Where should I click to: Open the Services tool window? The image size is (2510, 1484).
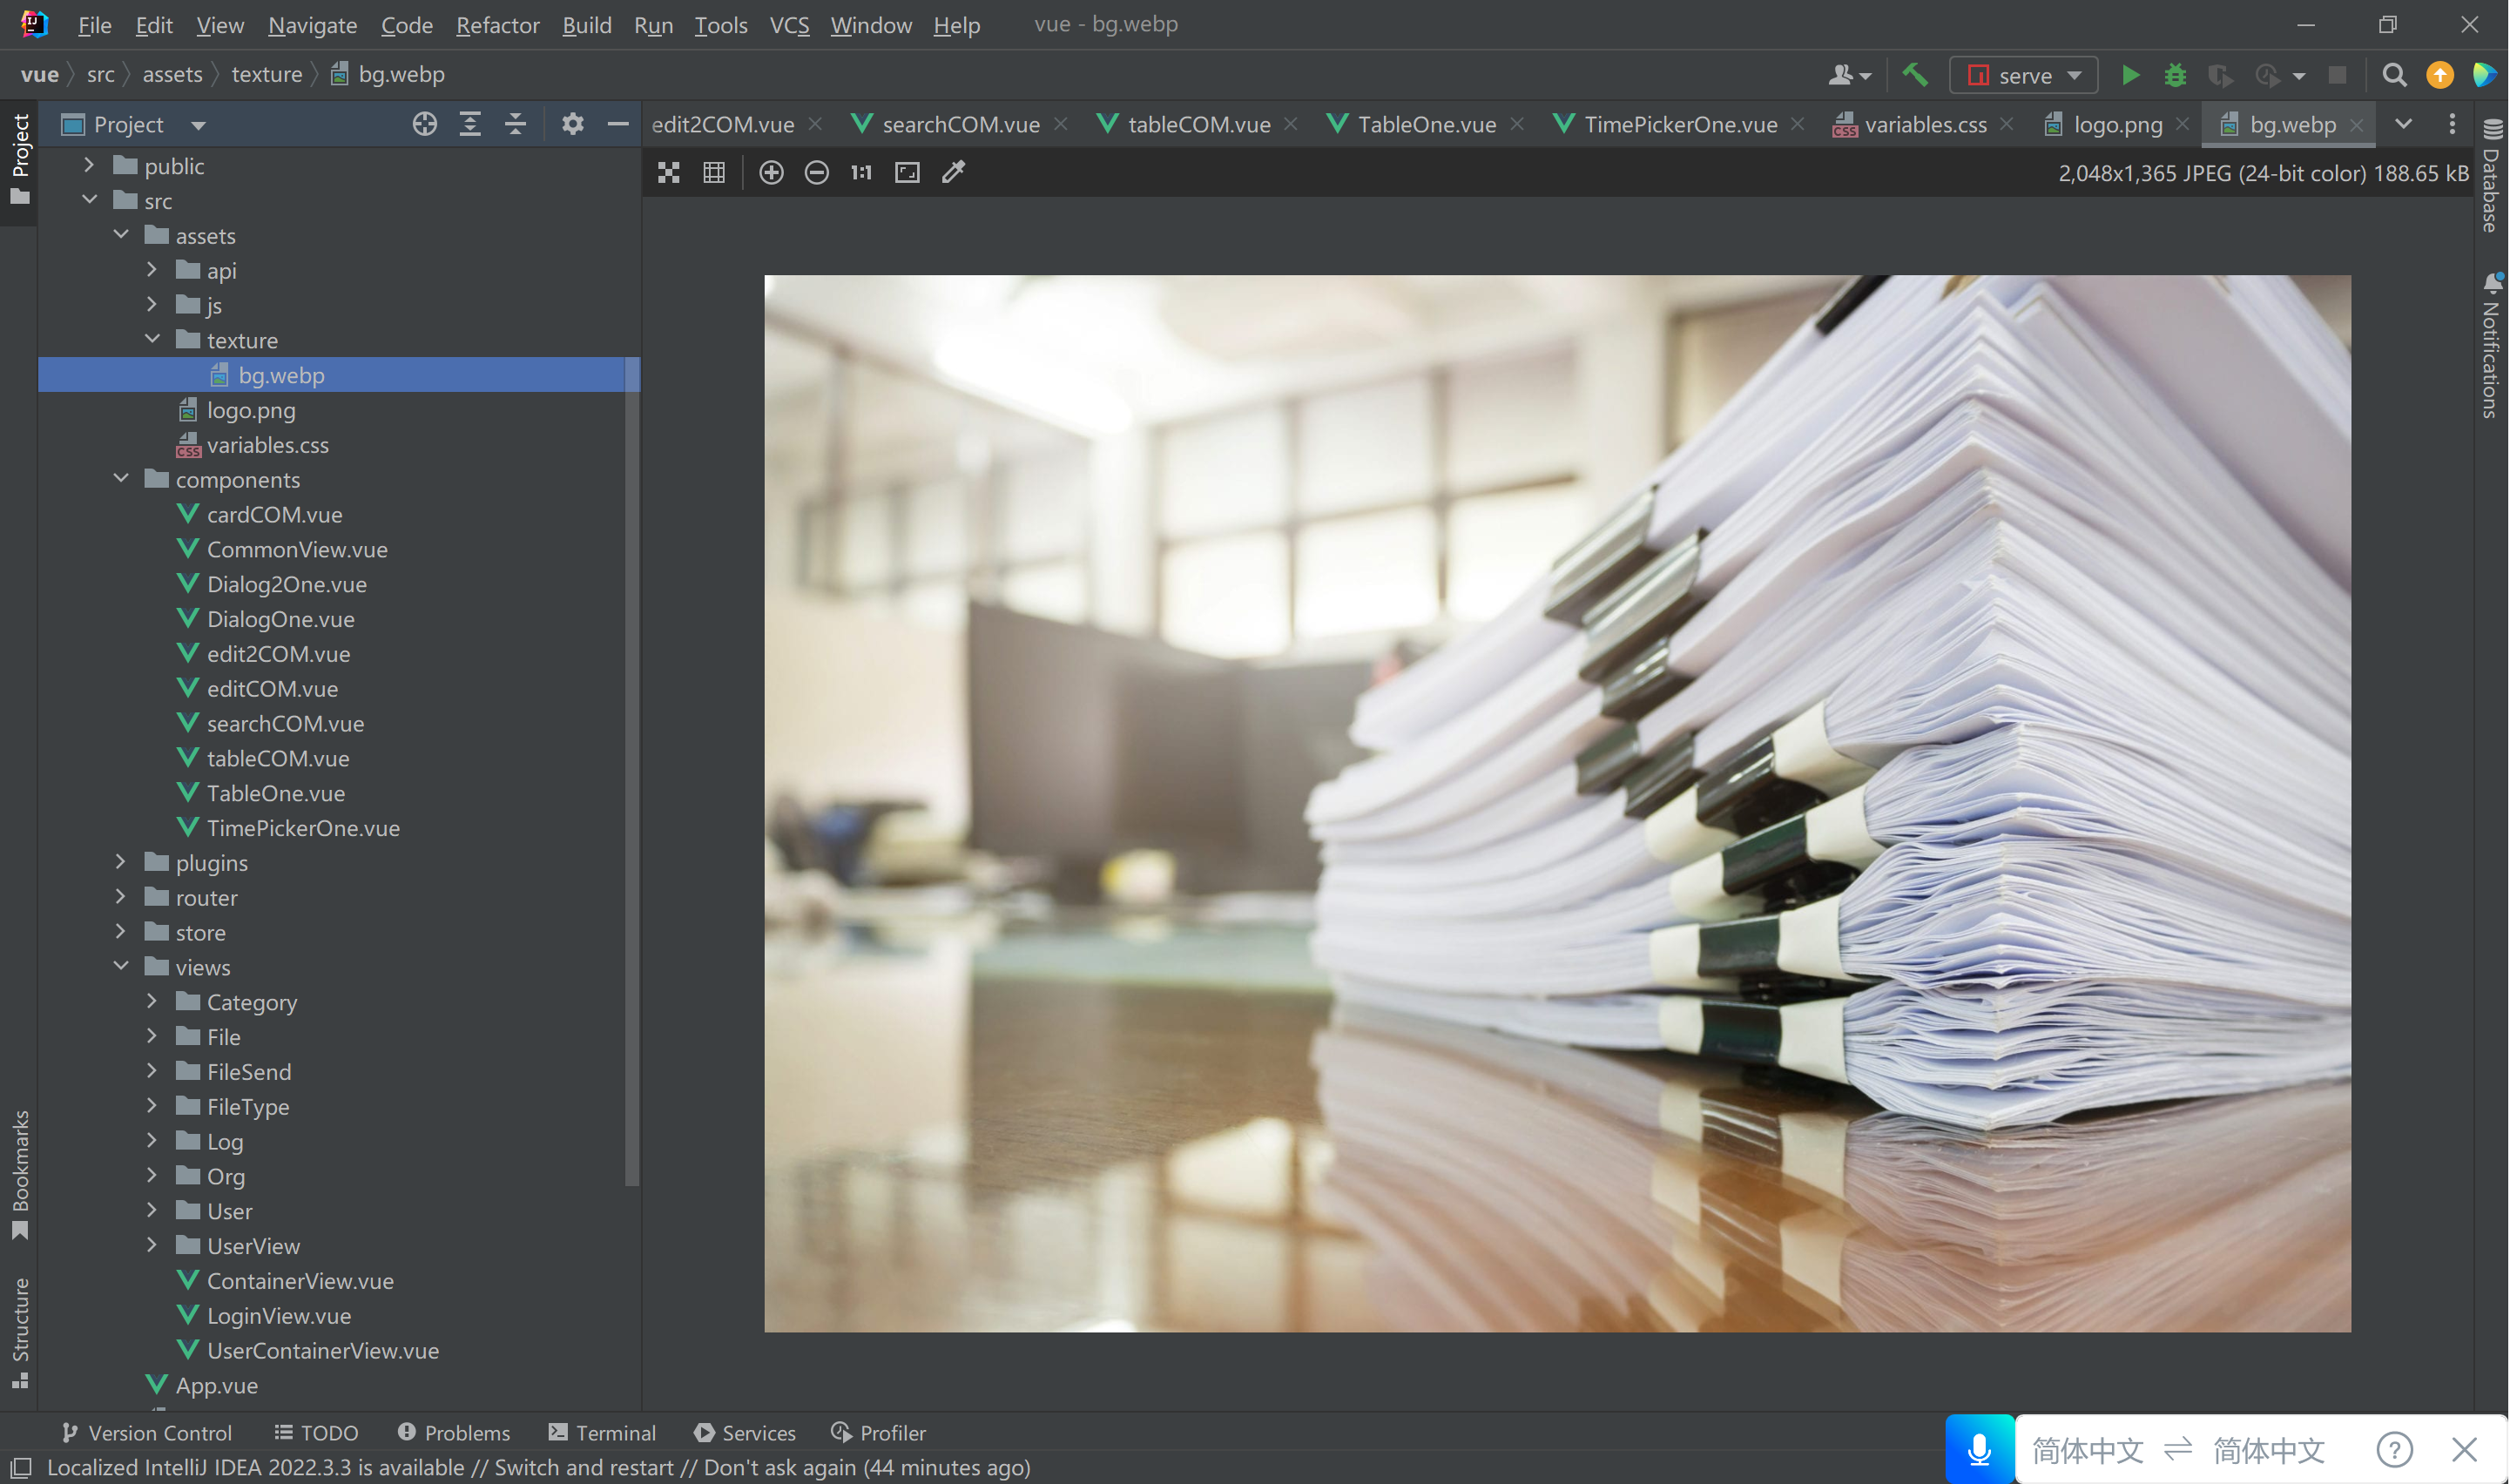point(745,1432)
